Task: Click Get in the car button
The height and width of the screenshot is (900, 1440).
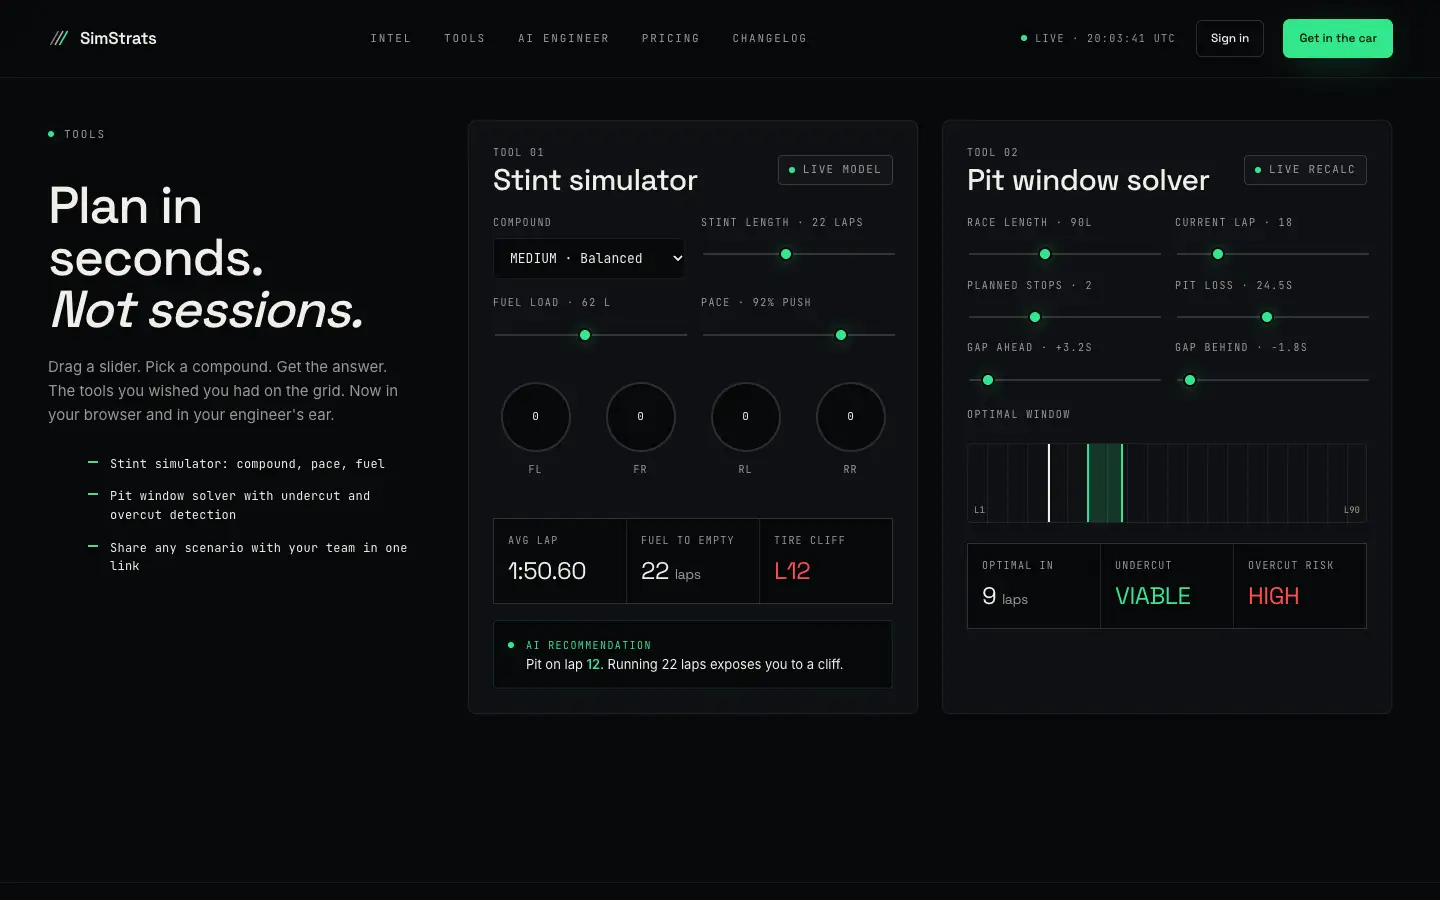Action: [1338, 38]
